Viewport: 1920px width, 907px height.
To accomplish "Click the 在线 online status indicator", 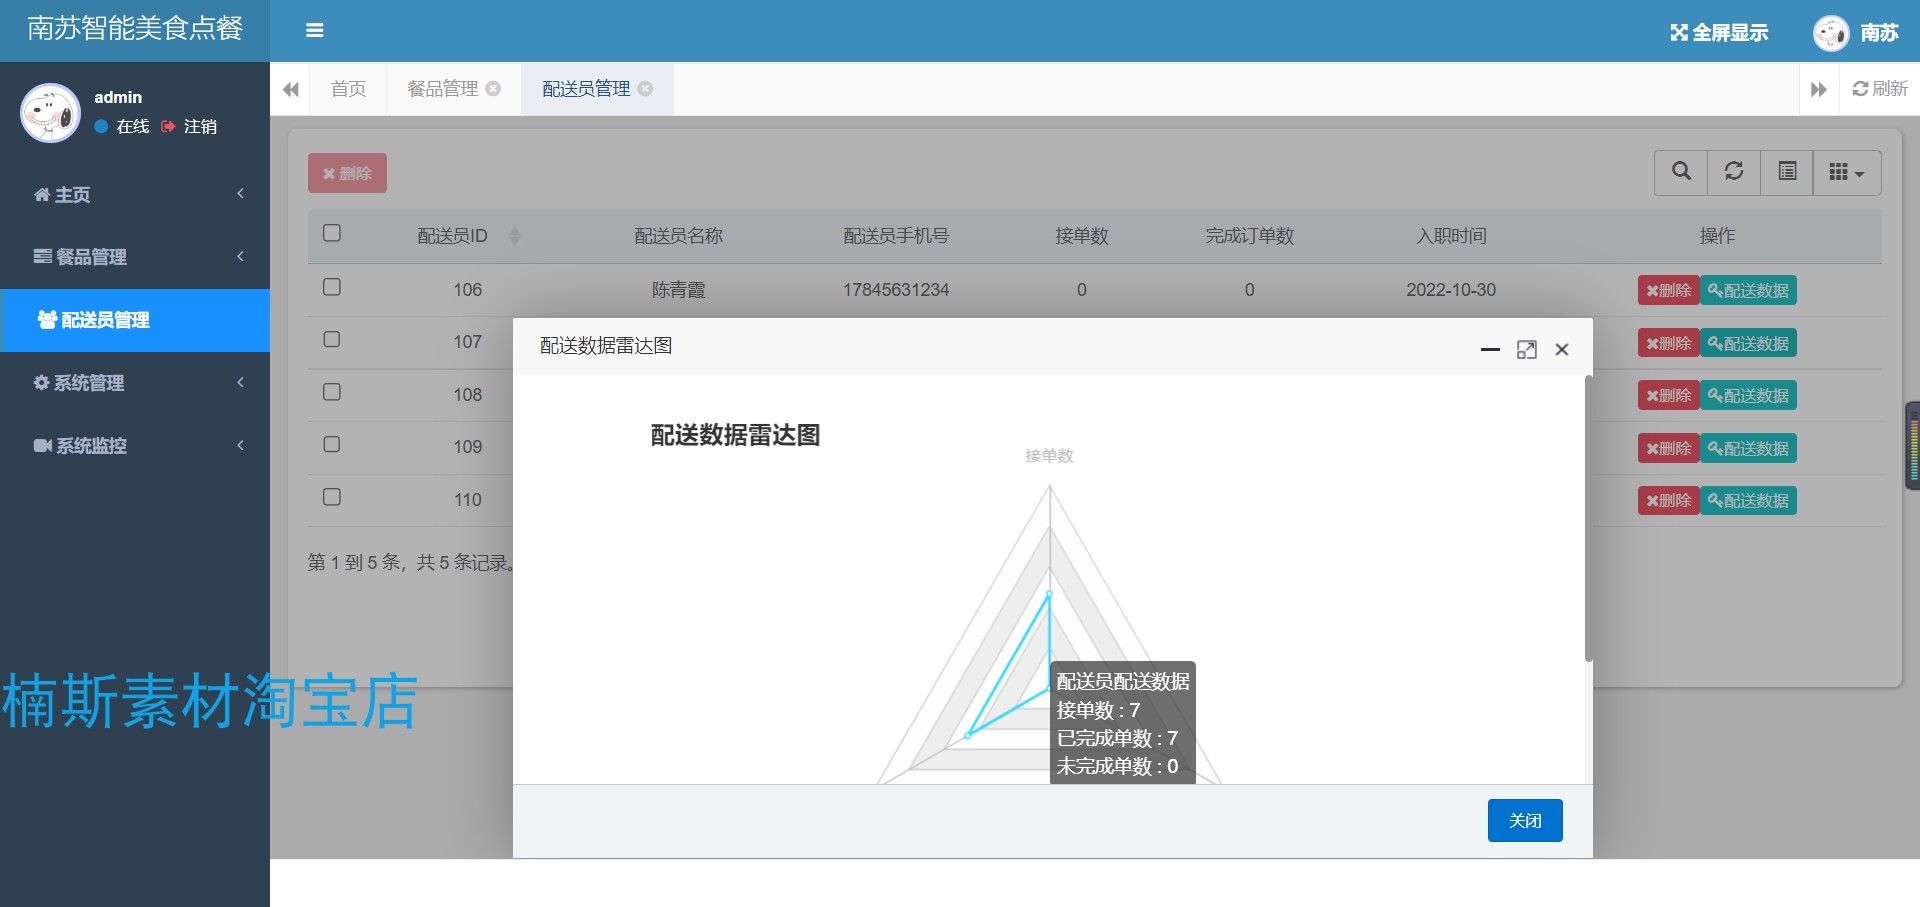I will tap(122, 126).
